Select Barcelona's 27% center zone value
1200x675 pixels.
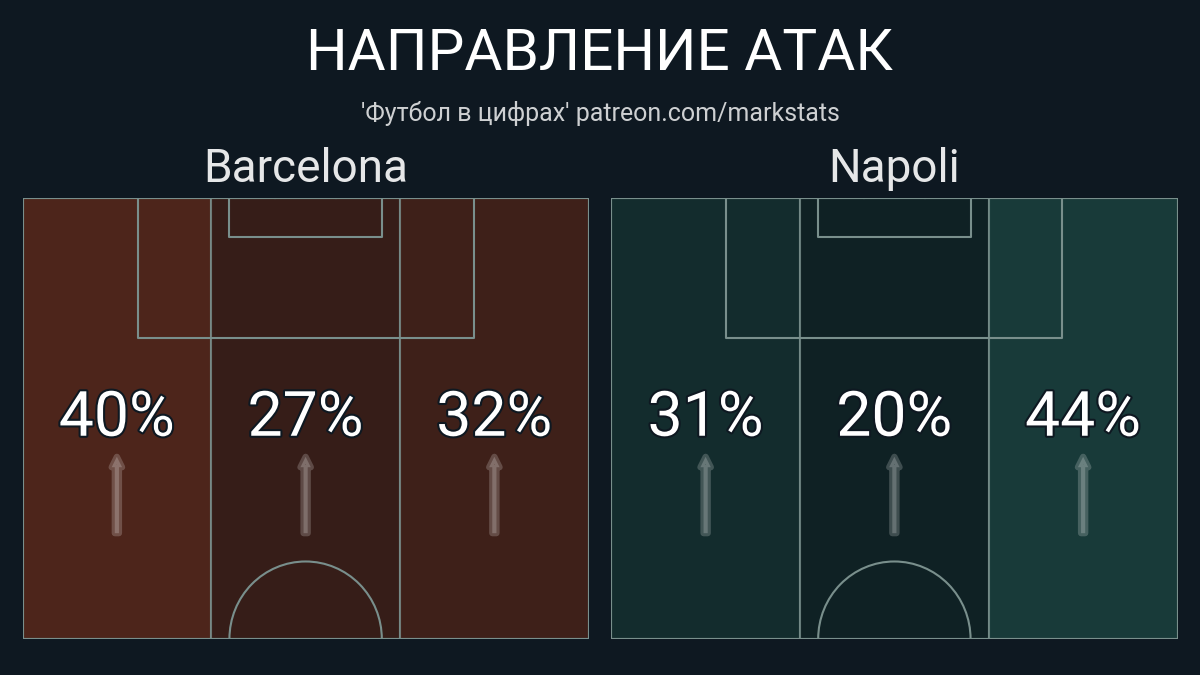(306, 415)
